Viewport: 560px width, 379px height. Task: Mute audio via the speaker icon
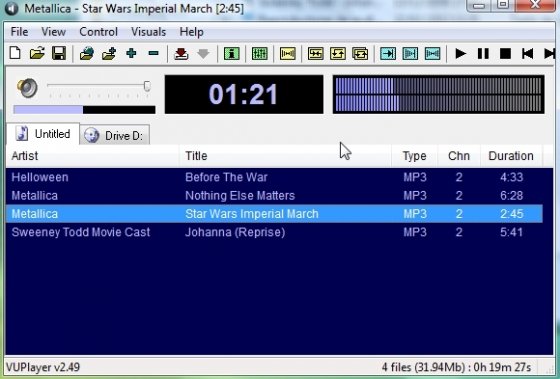pyautogui.click(x=27, y=88)
